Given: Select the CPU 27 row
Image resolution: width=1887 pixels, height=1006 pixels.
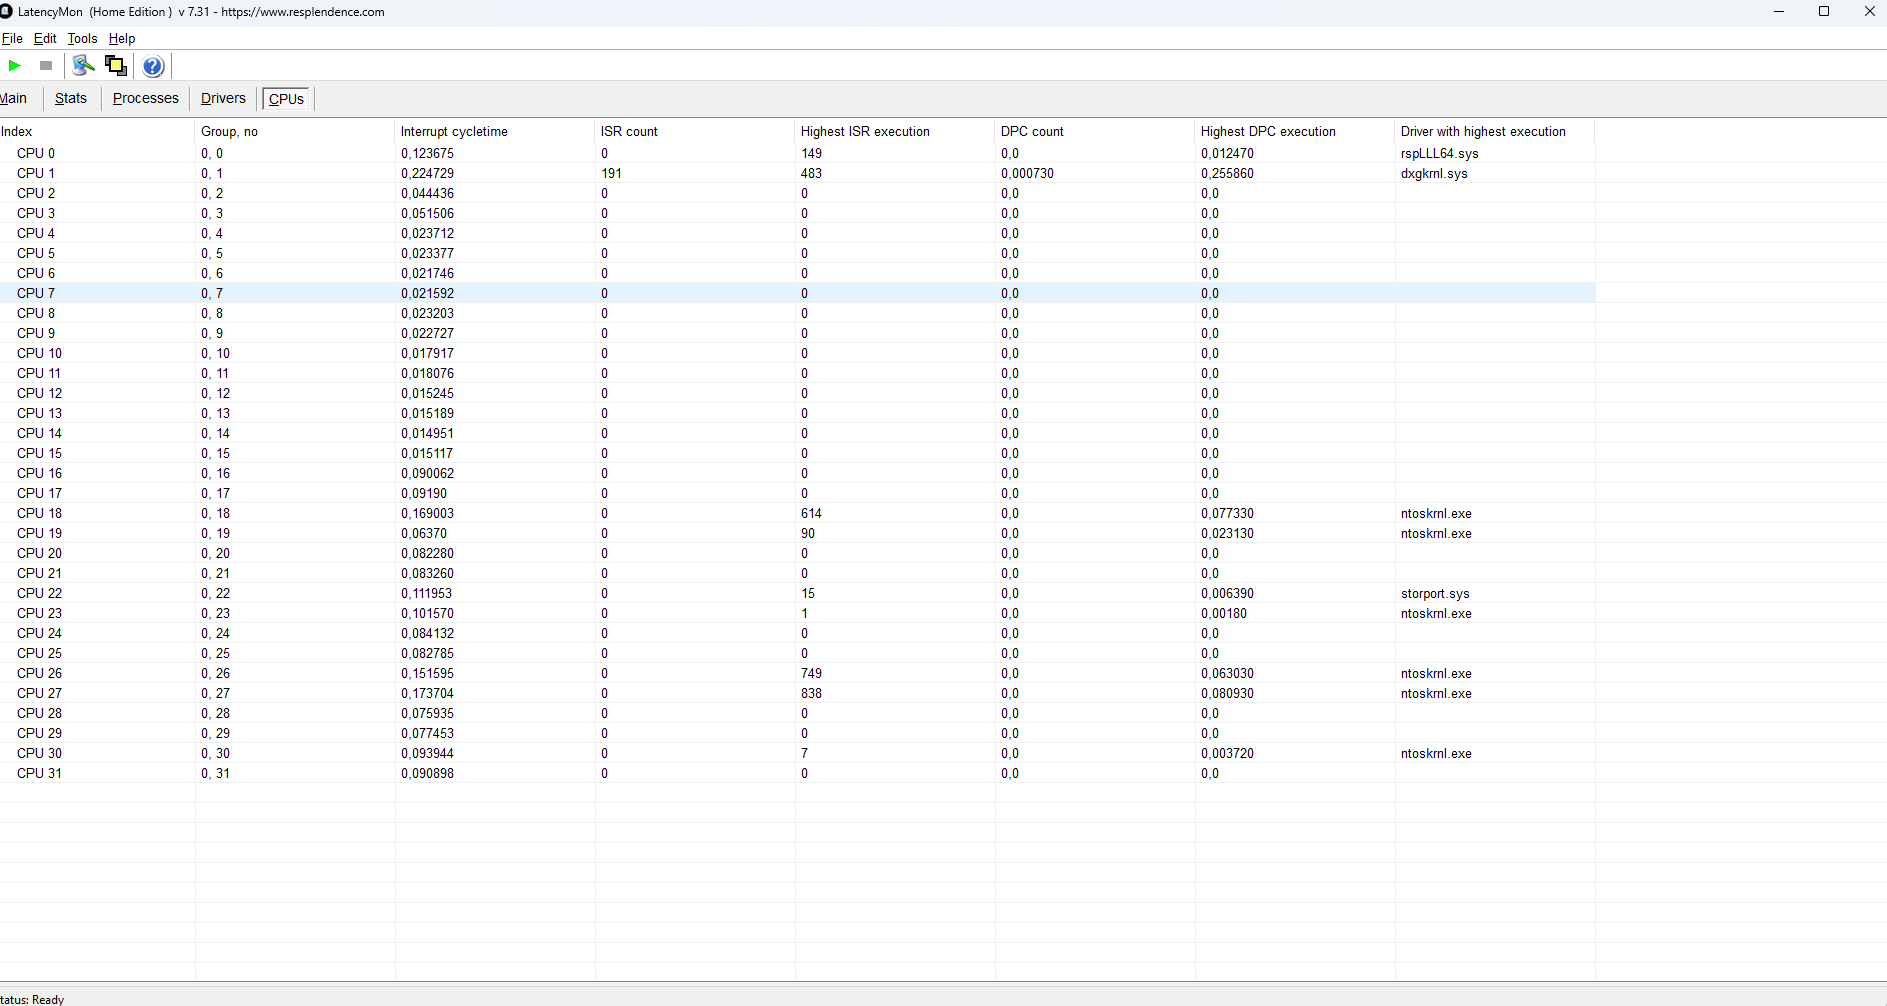Looking at the screenshot, I should tap(797, 693).
